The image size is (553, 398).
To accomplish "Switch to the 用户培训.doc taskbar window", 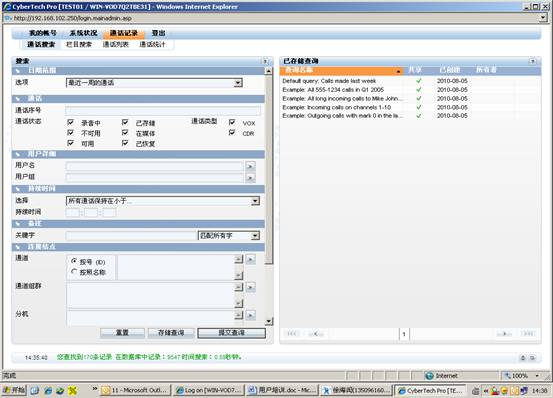I will pyautogui.click(x=282, y=390).
